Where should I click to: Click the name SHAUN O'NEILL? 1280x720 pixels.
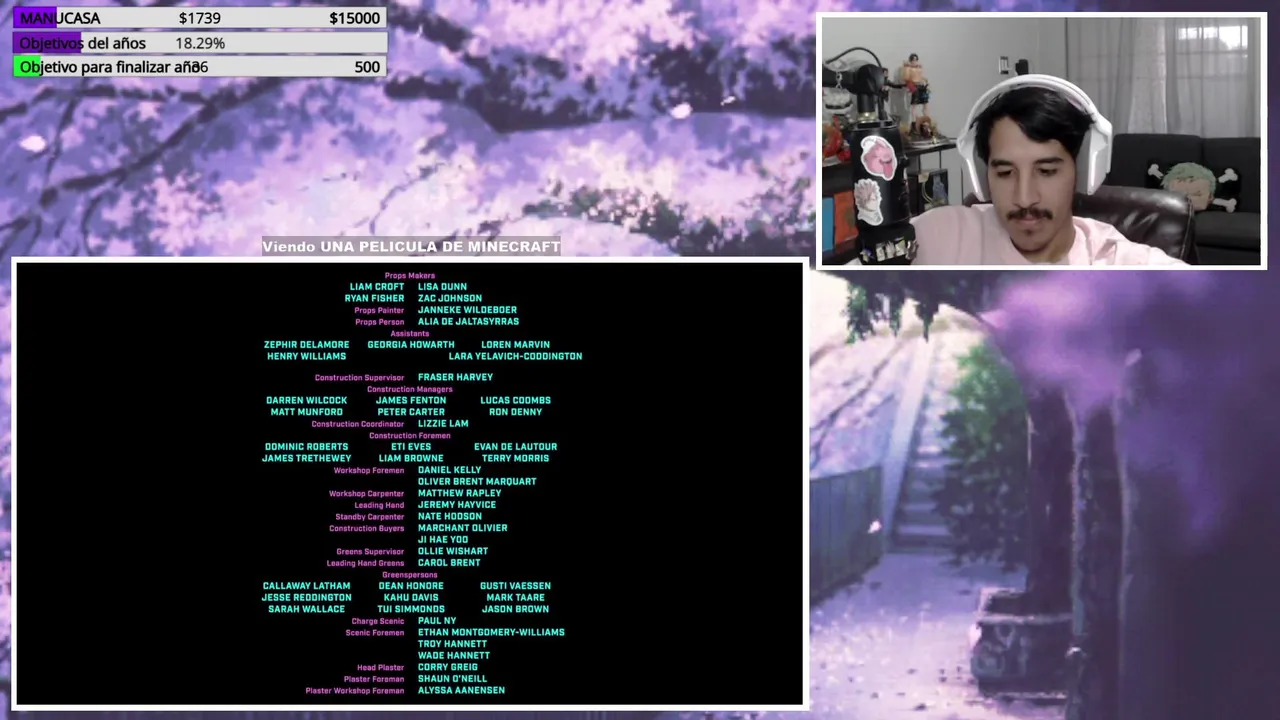point(452,679)
